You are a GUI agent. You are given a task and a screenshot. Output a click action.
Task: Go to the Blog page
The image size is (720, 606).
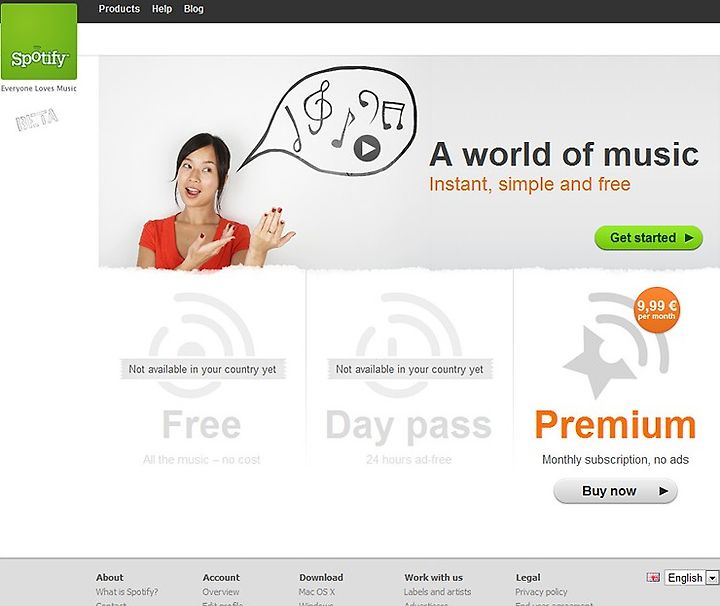[x=194, y=9]
